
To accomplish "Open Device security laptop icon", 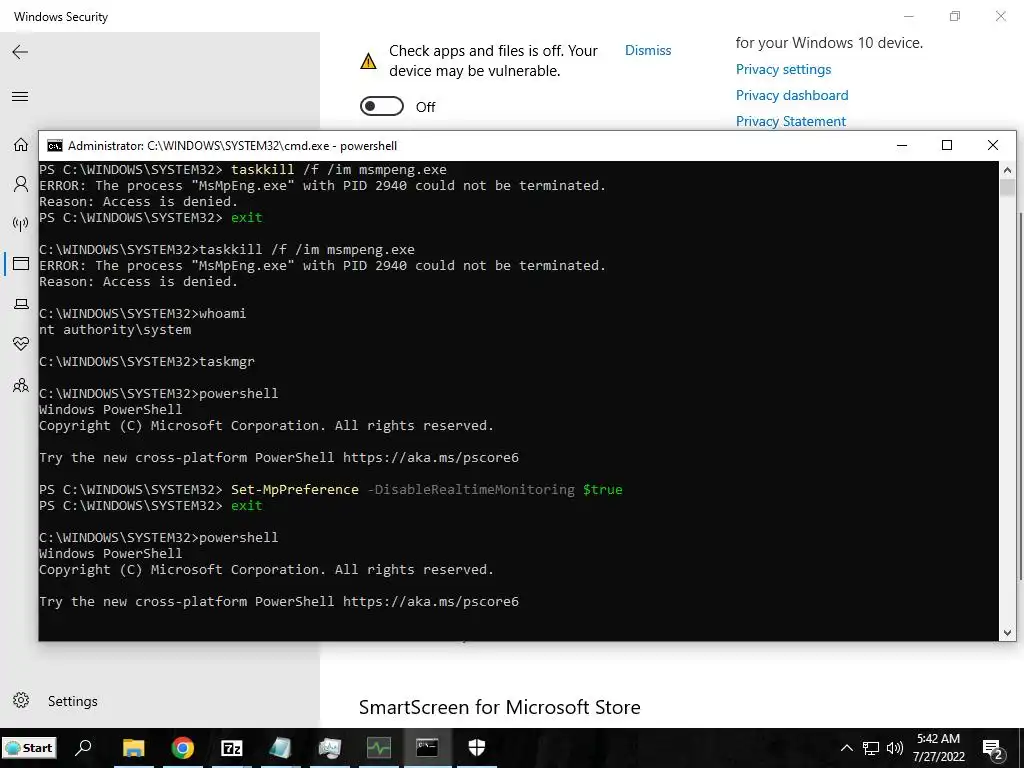I will pyautogui.click(x=21, y=304).
